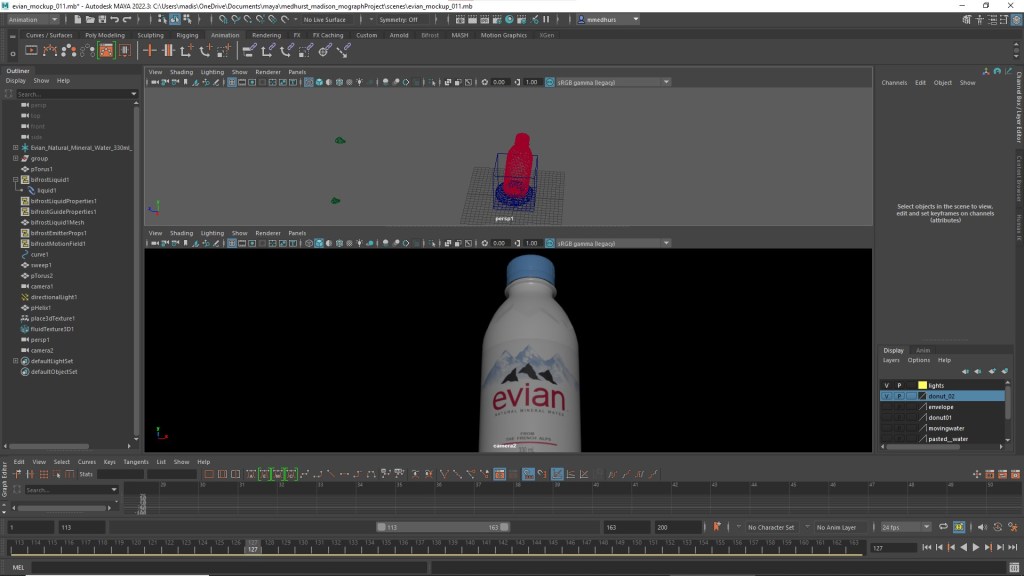The width and height of the screenshot is (1024, 576).
Task: Click the Go to start of playback range button
Action: point(927,547)
